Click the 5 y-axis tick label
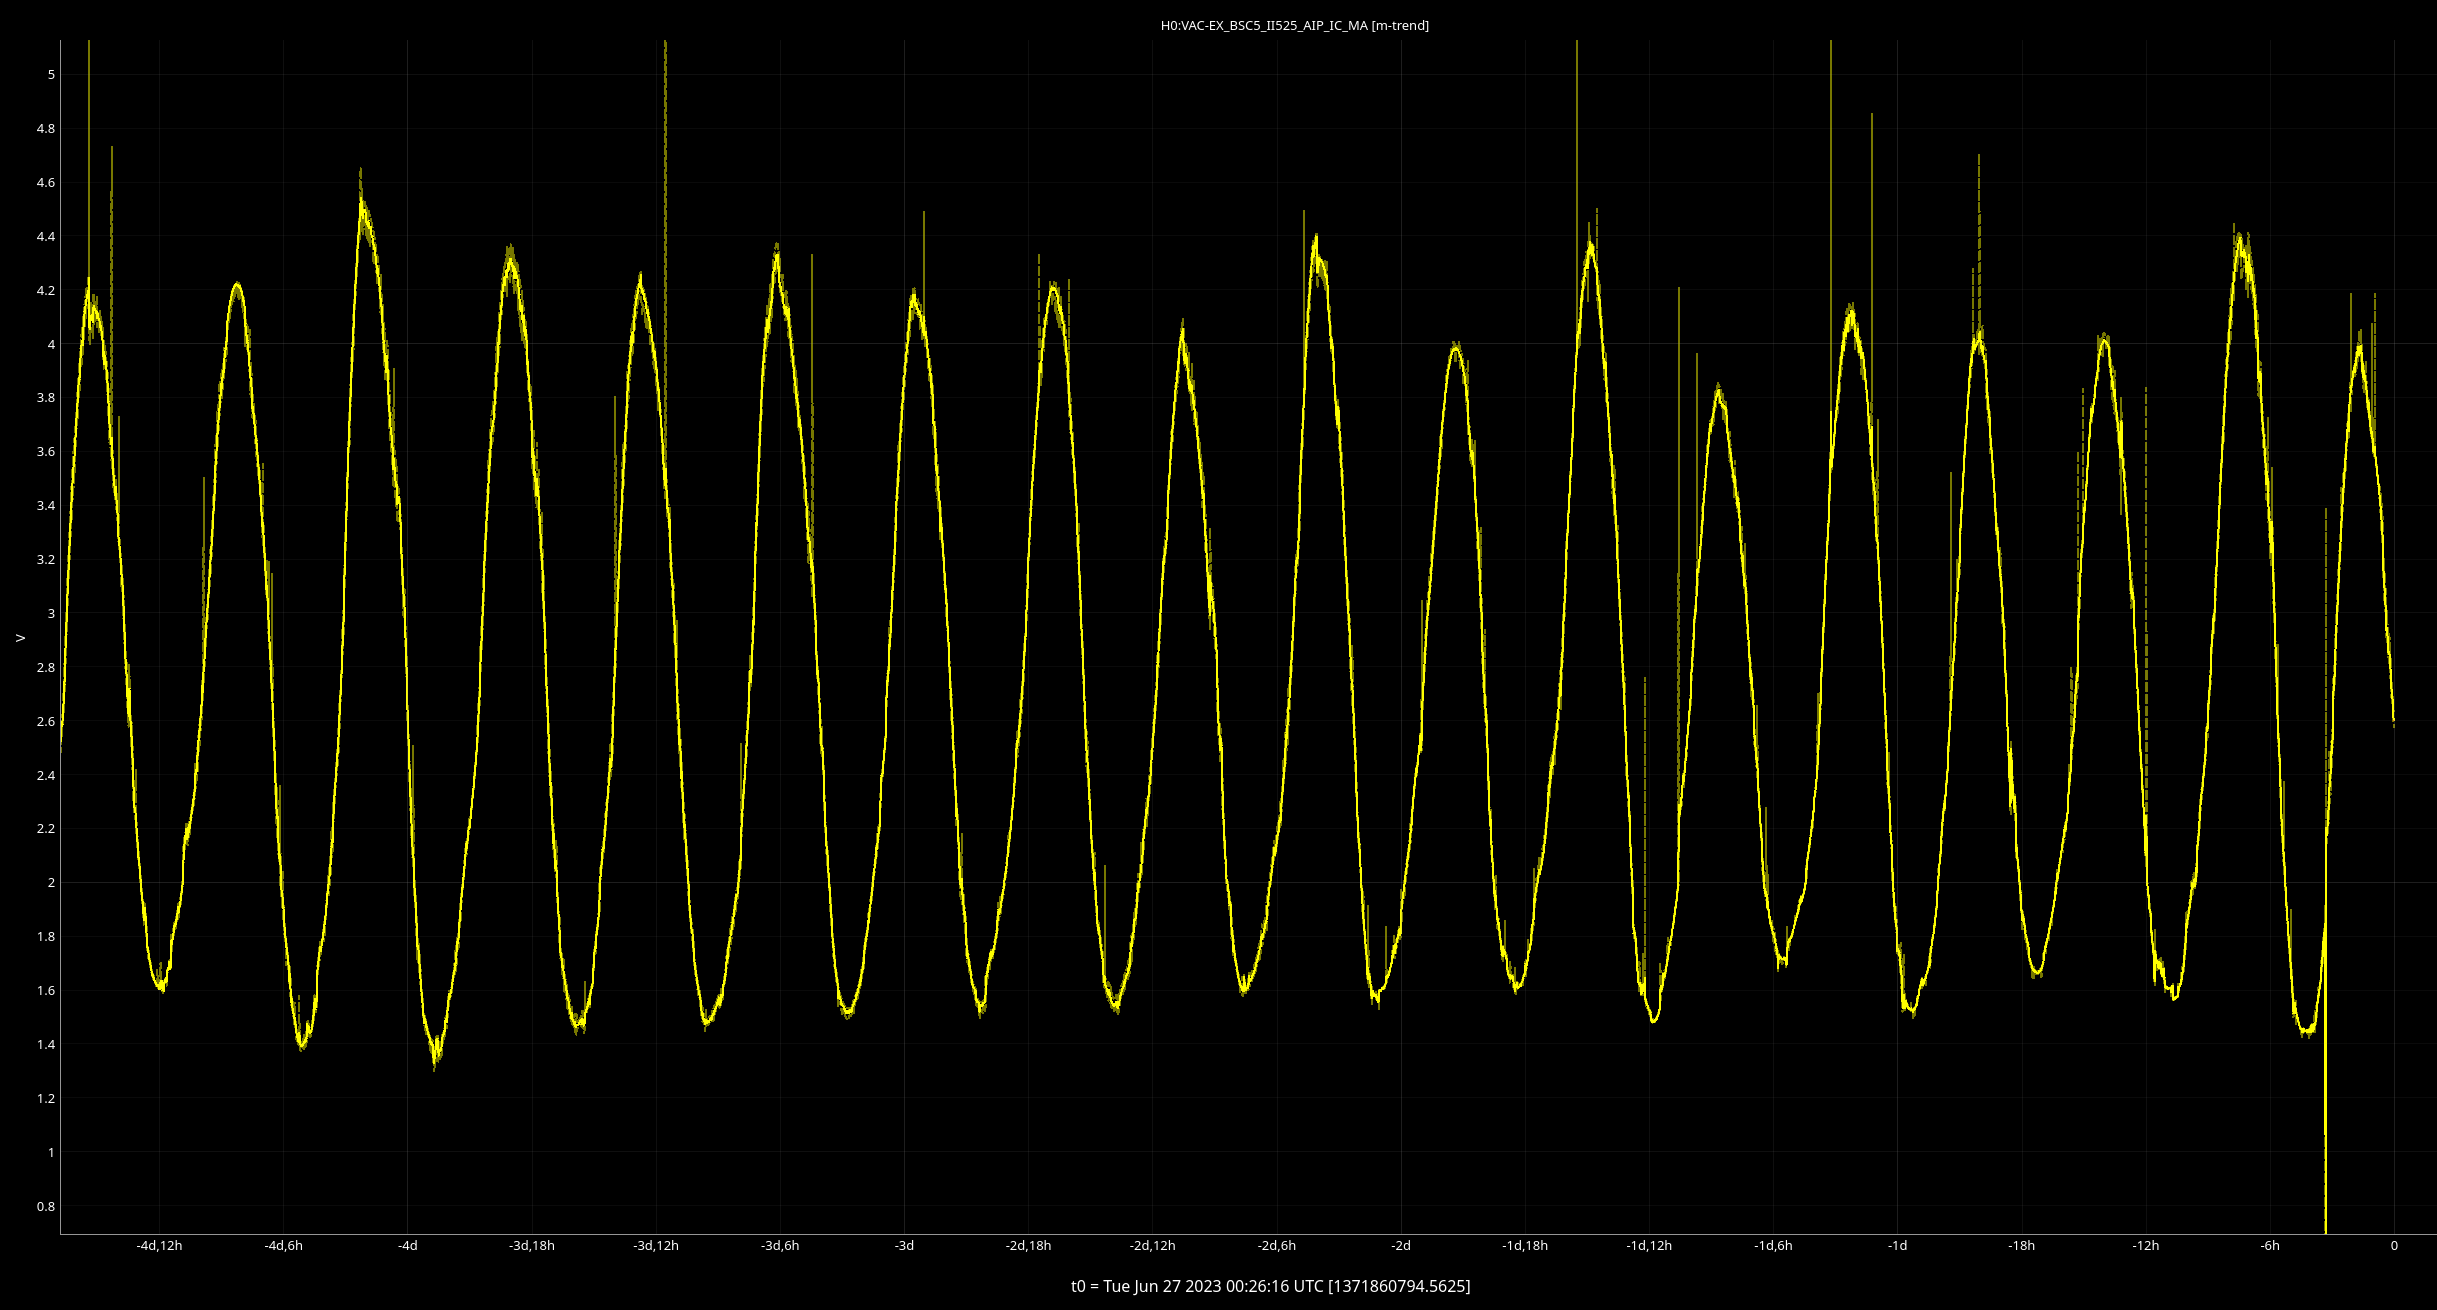 51,75
